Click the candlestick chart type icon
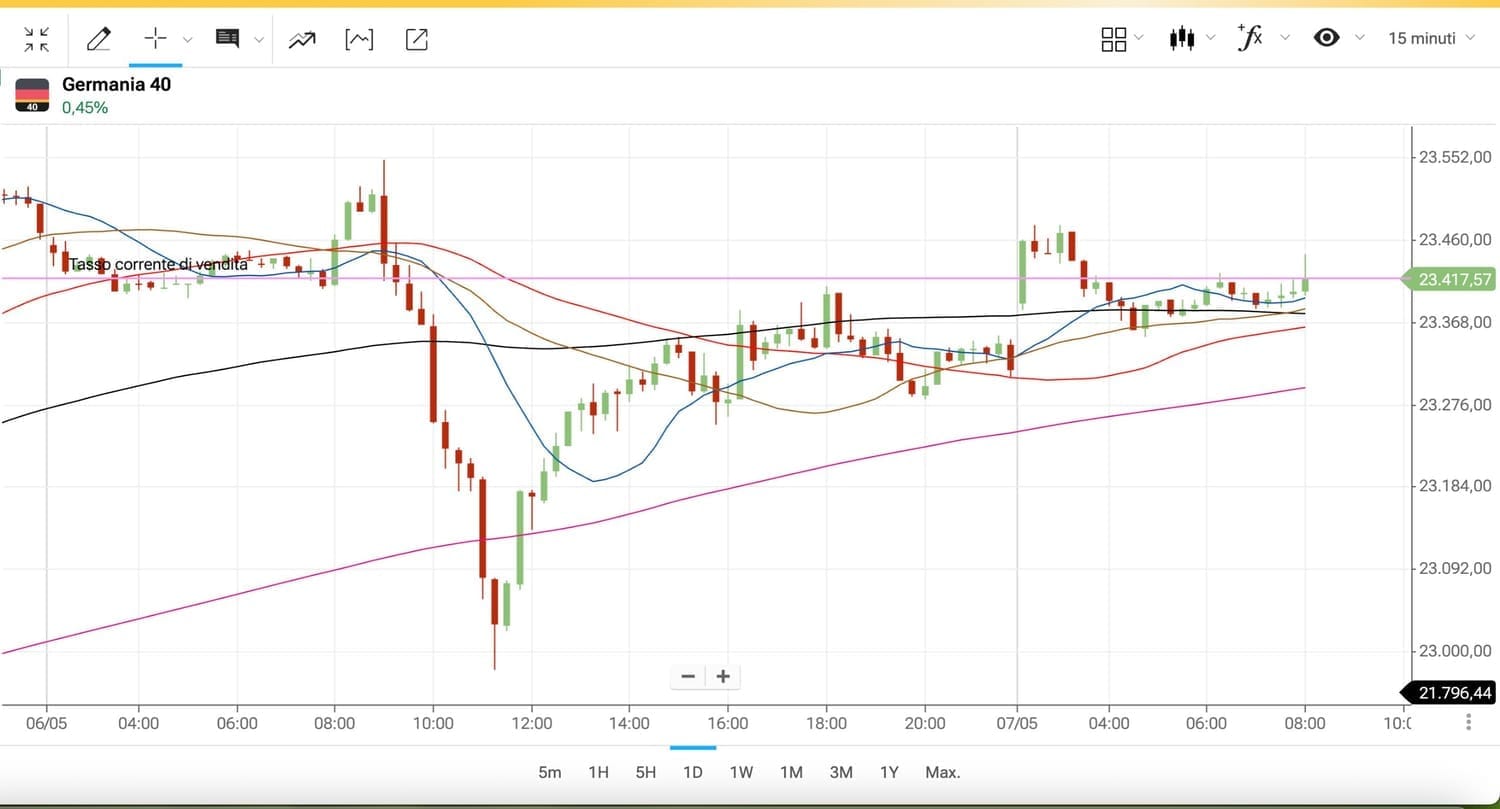Screen dimensions: 1500x809 pyautogui.click(x=1182, y=39)
